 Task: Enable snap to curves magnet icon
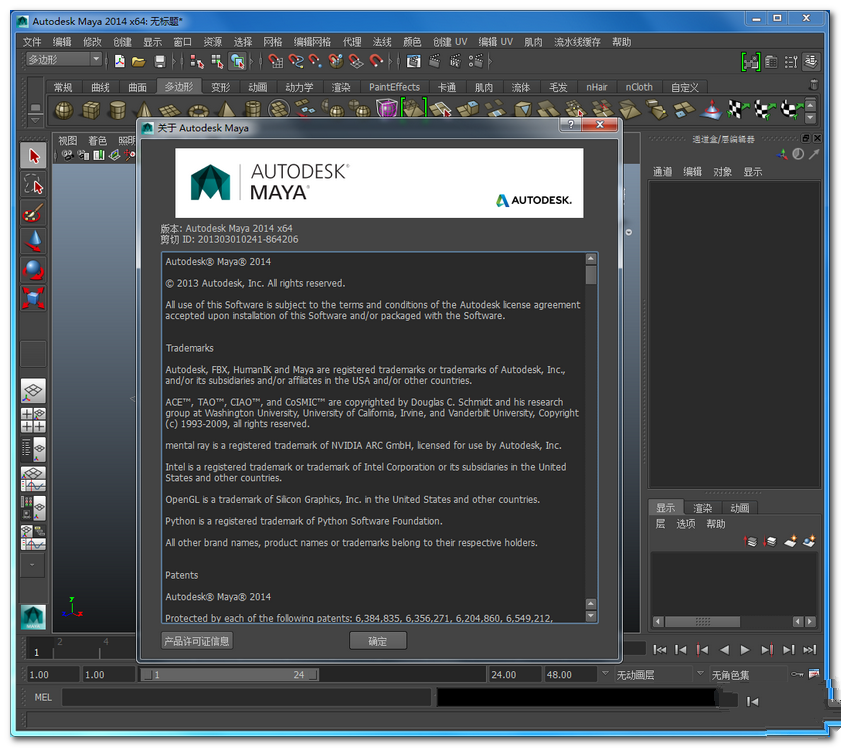296,62
